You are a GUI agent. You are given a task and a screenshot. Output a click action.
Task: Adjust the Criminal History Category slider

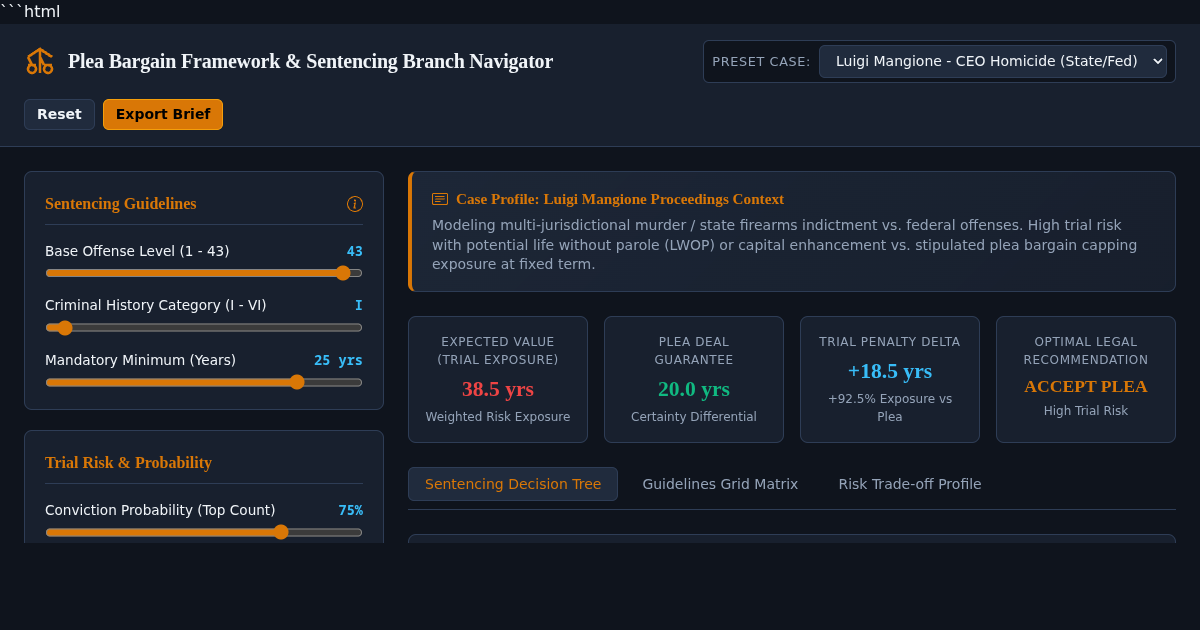tap(204, 327)
